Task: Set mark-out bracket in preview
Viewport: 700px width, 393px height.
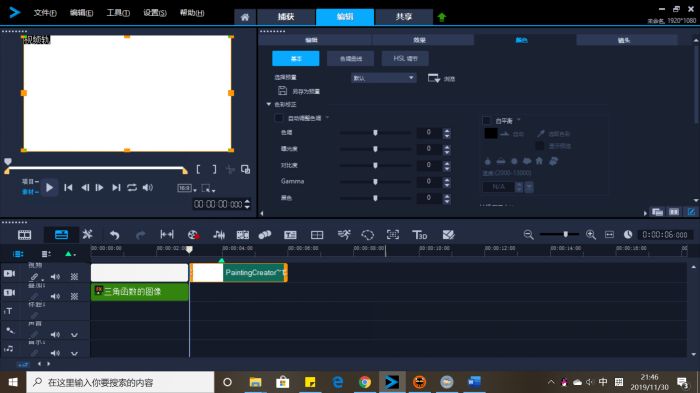Action: tap(214, 169)
